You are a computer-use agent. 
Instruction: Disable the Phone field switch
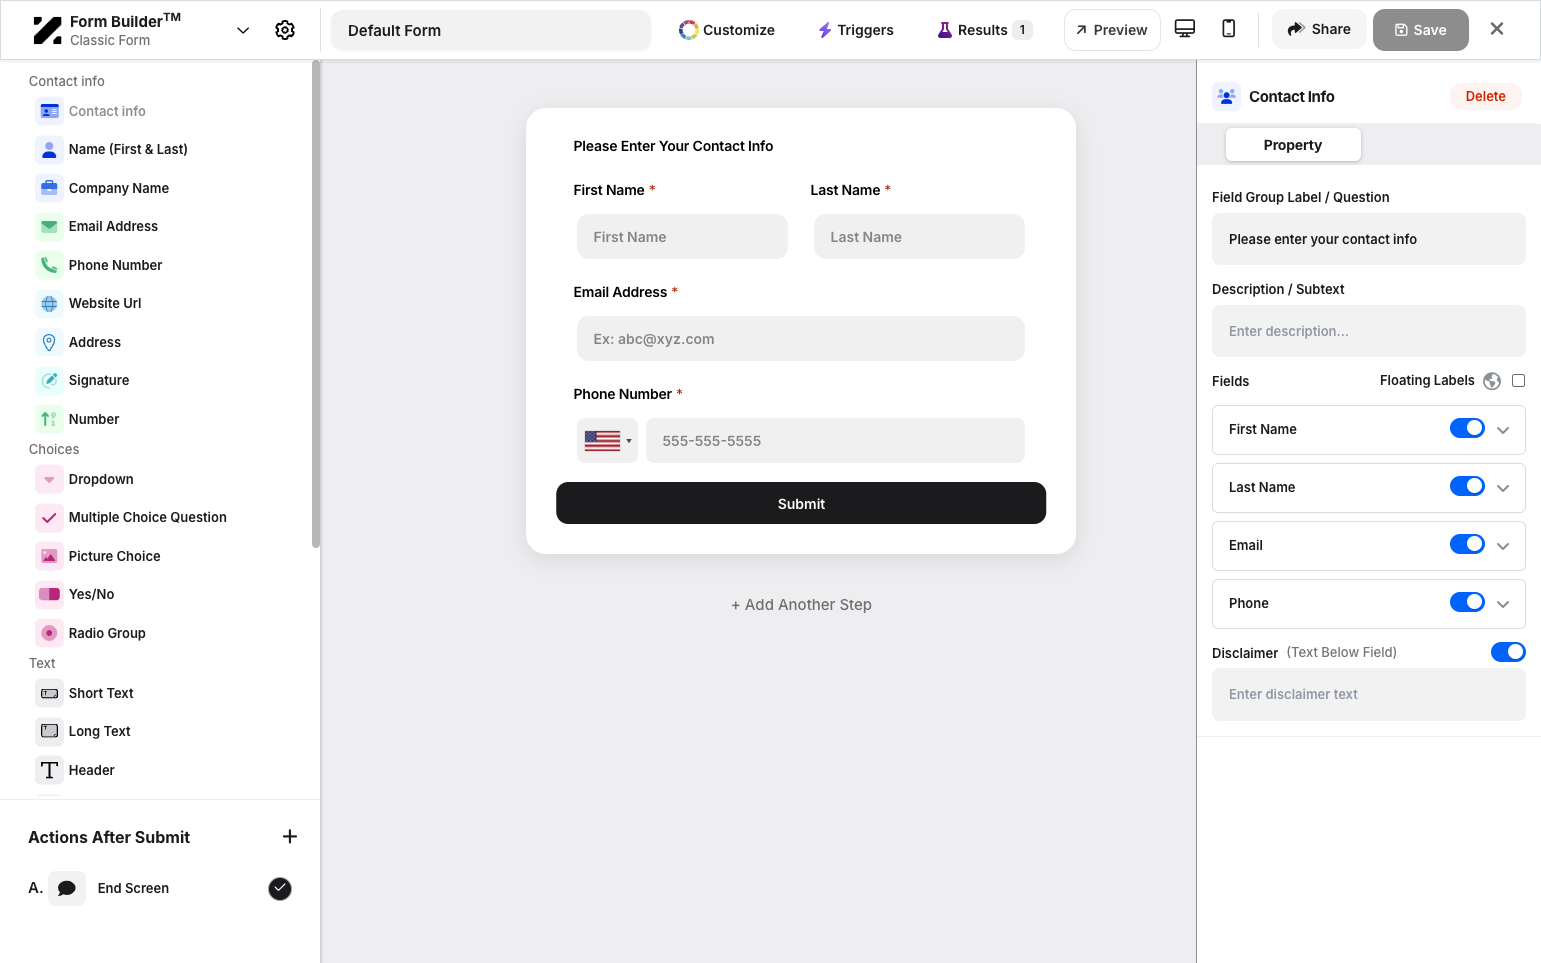coord(1467,602)
